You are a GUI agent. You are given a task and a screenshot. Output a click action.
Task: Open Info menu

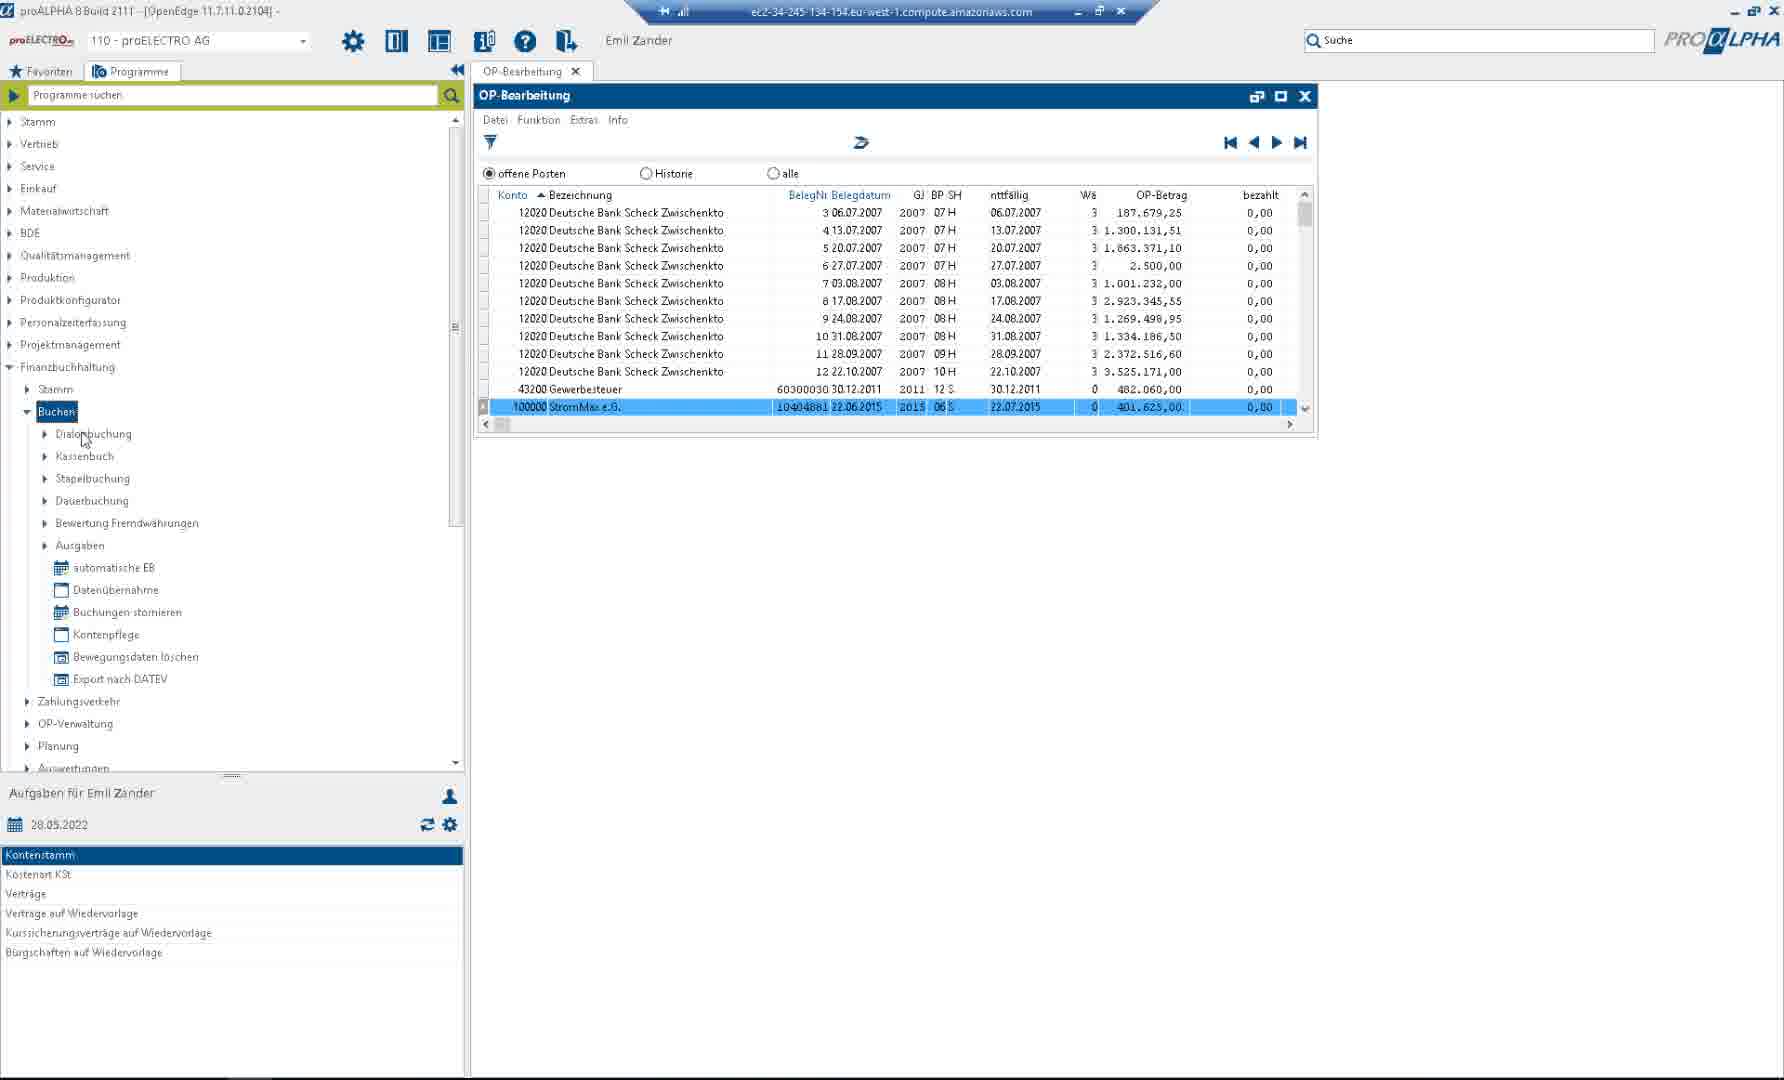click(x=618, y=119)
